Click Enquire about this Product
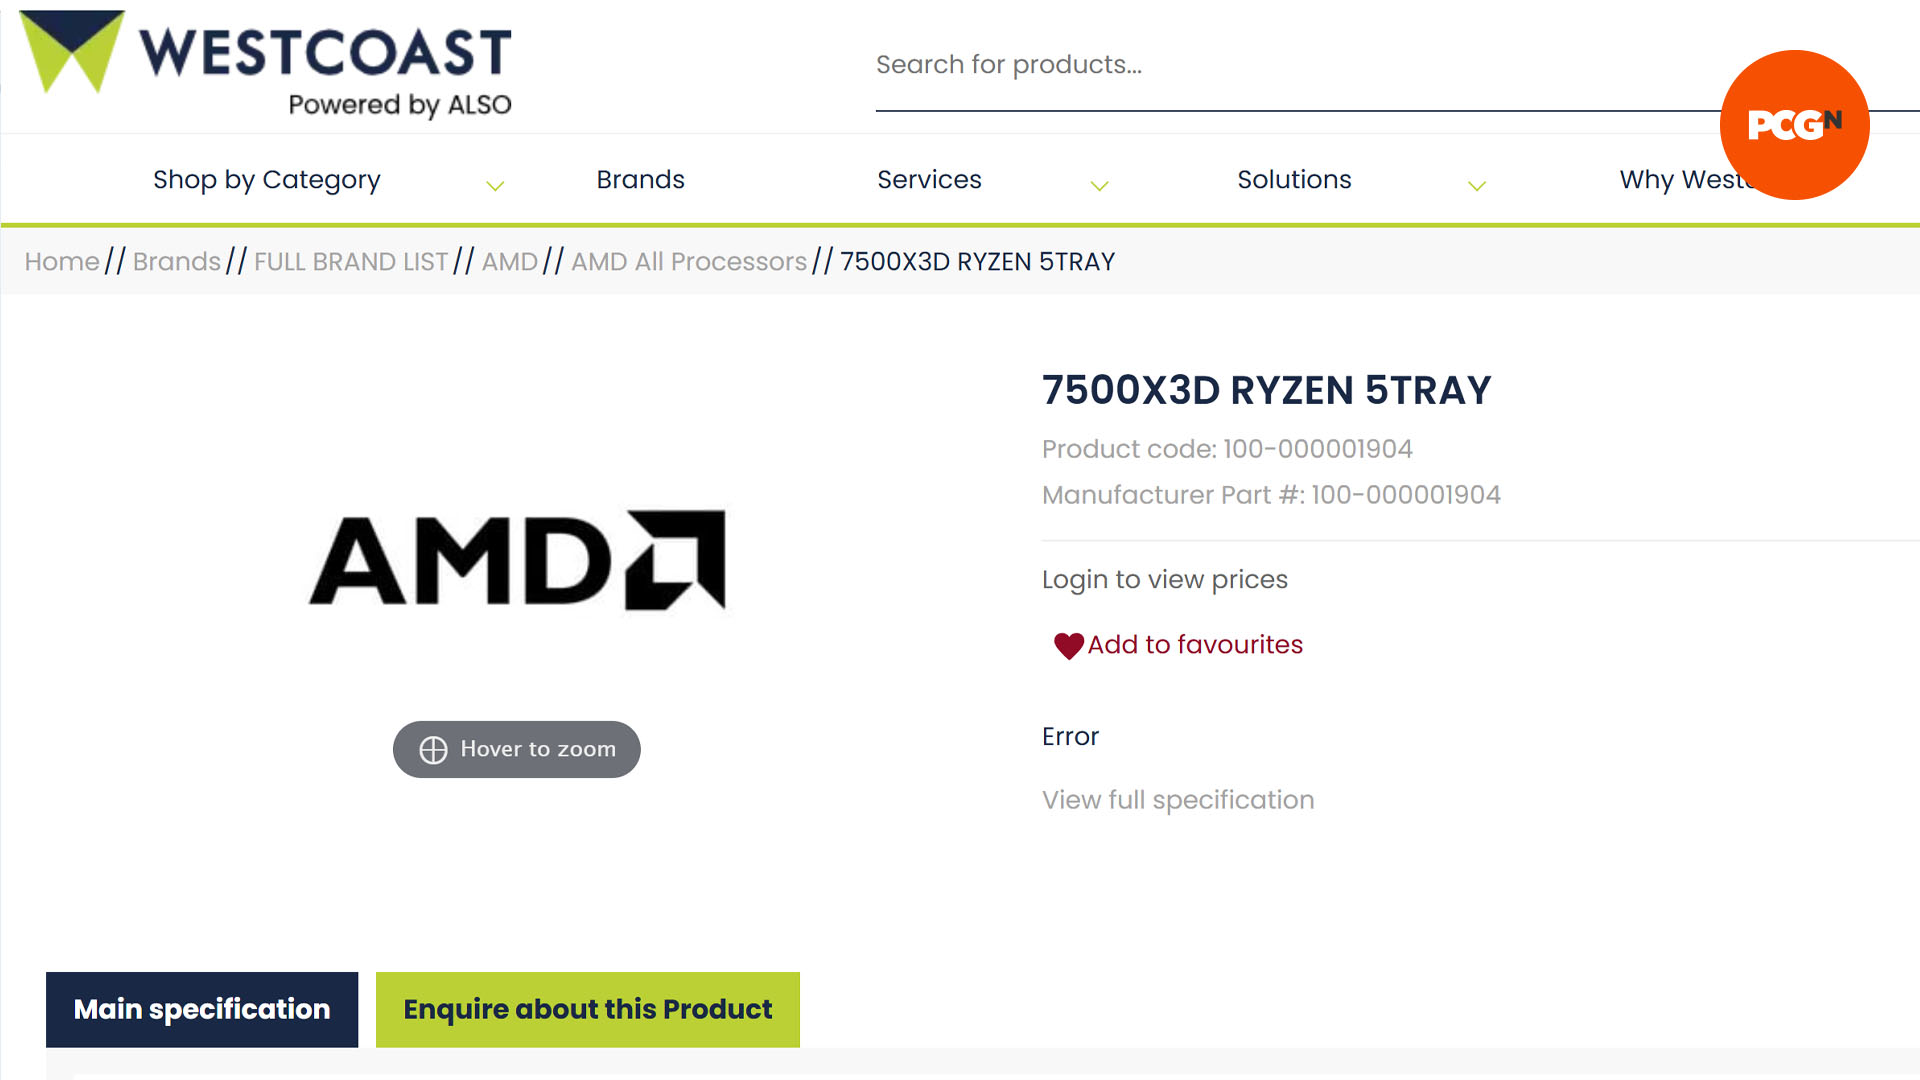Image resolution: width=1920 pixels, height=1080 pixels. (x=587, y=1009)
